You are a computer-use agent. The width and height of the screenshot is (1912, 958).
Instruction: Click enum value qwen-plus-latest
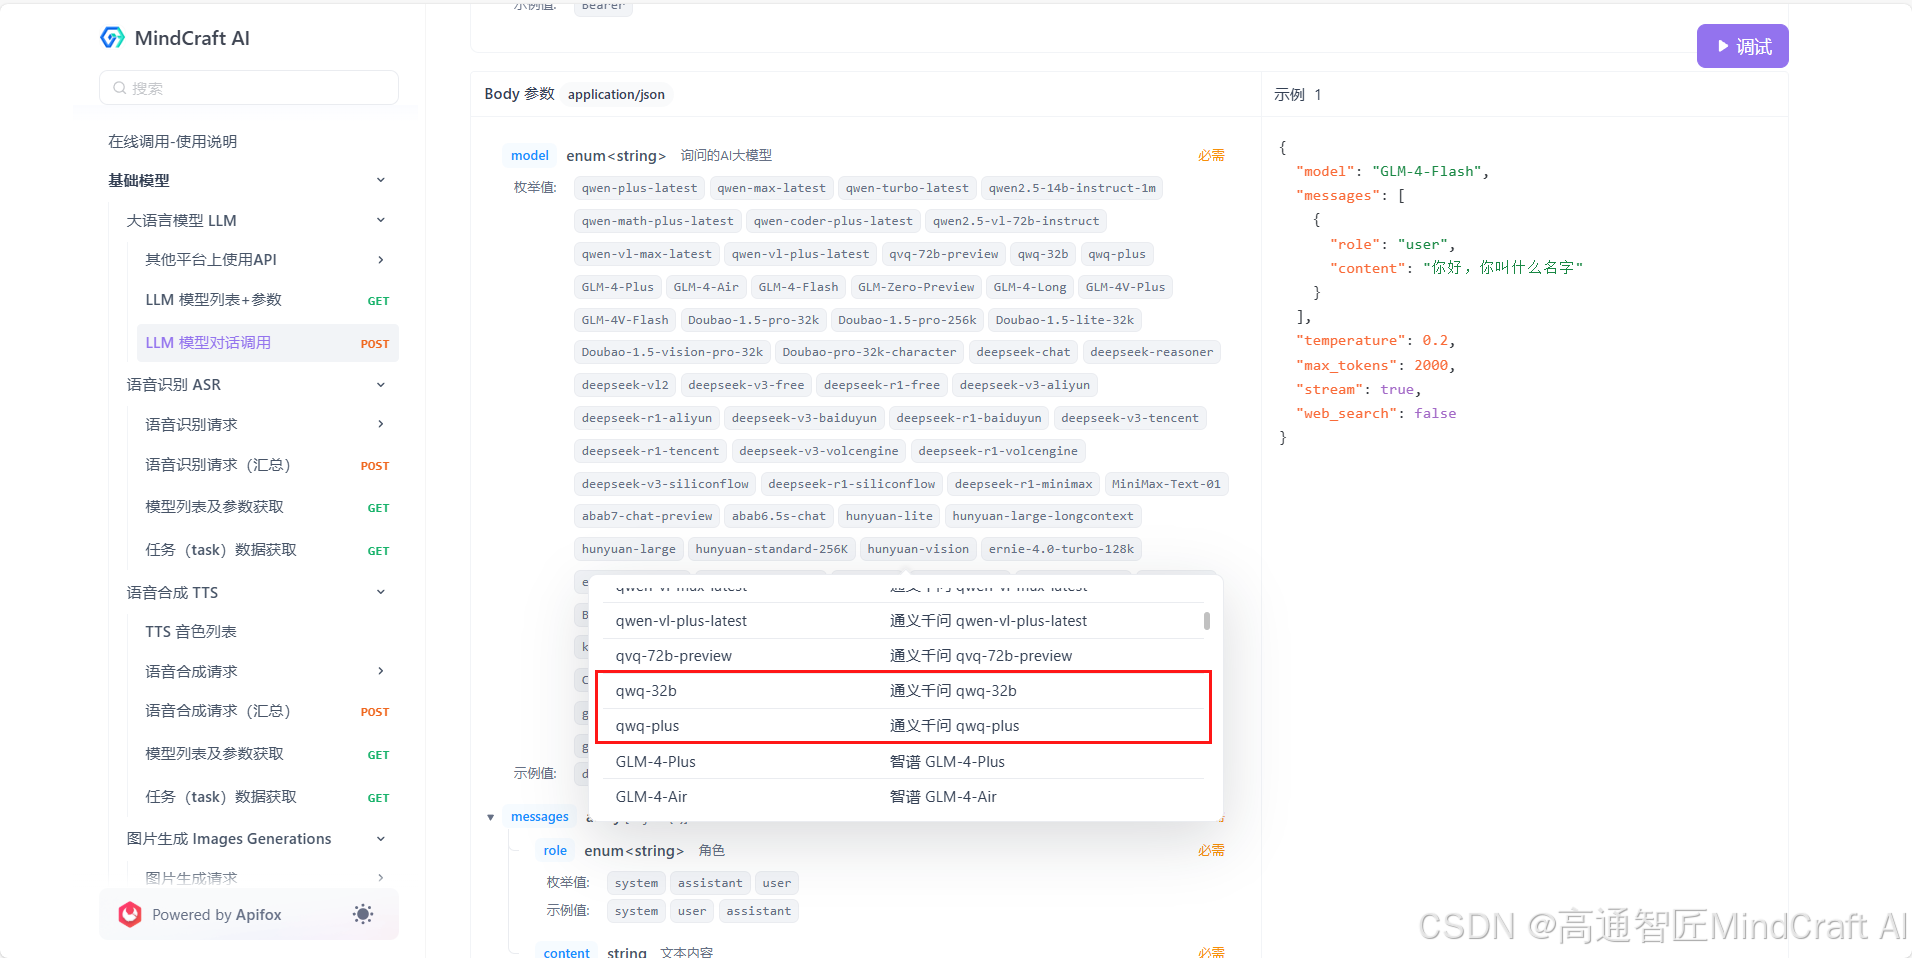point(639,188)
